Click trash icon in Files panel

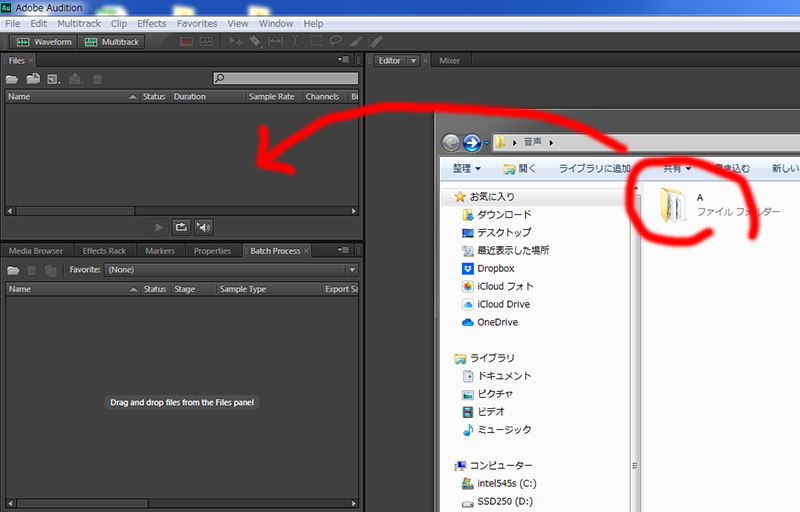click(x=97, y=79)
